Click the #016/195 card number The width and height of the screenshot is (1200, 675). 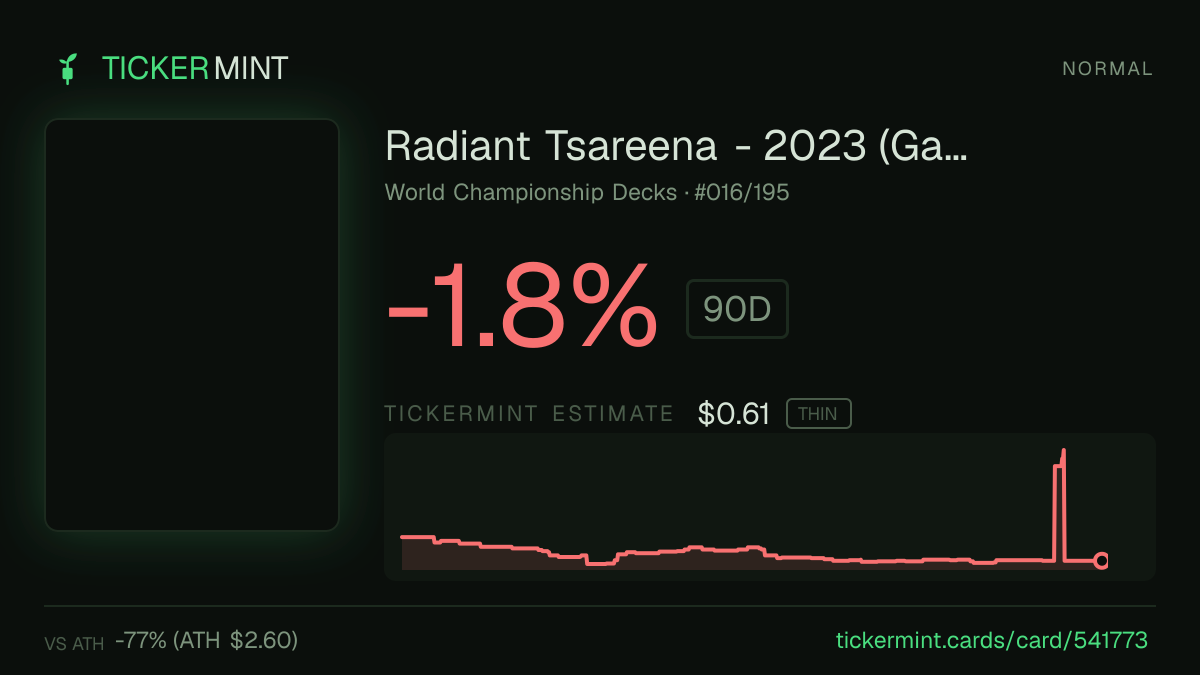[x=742, y=192]
